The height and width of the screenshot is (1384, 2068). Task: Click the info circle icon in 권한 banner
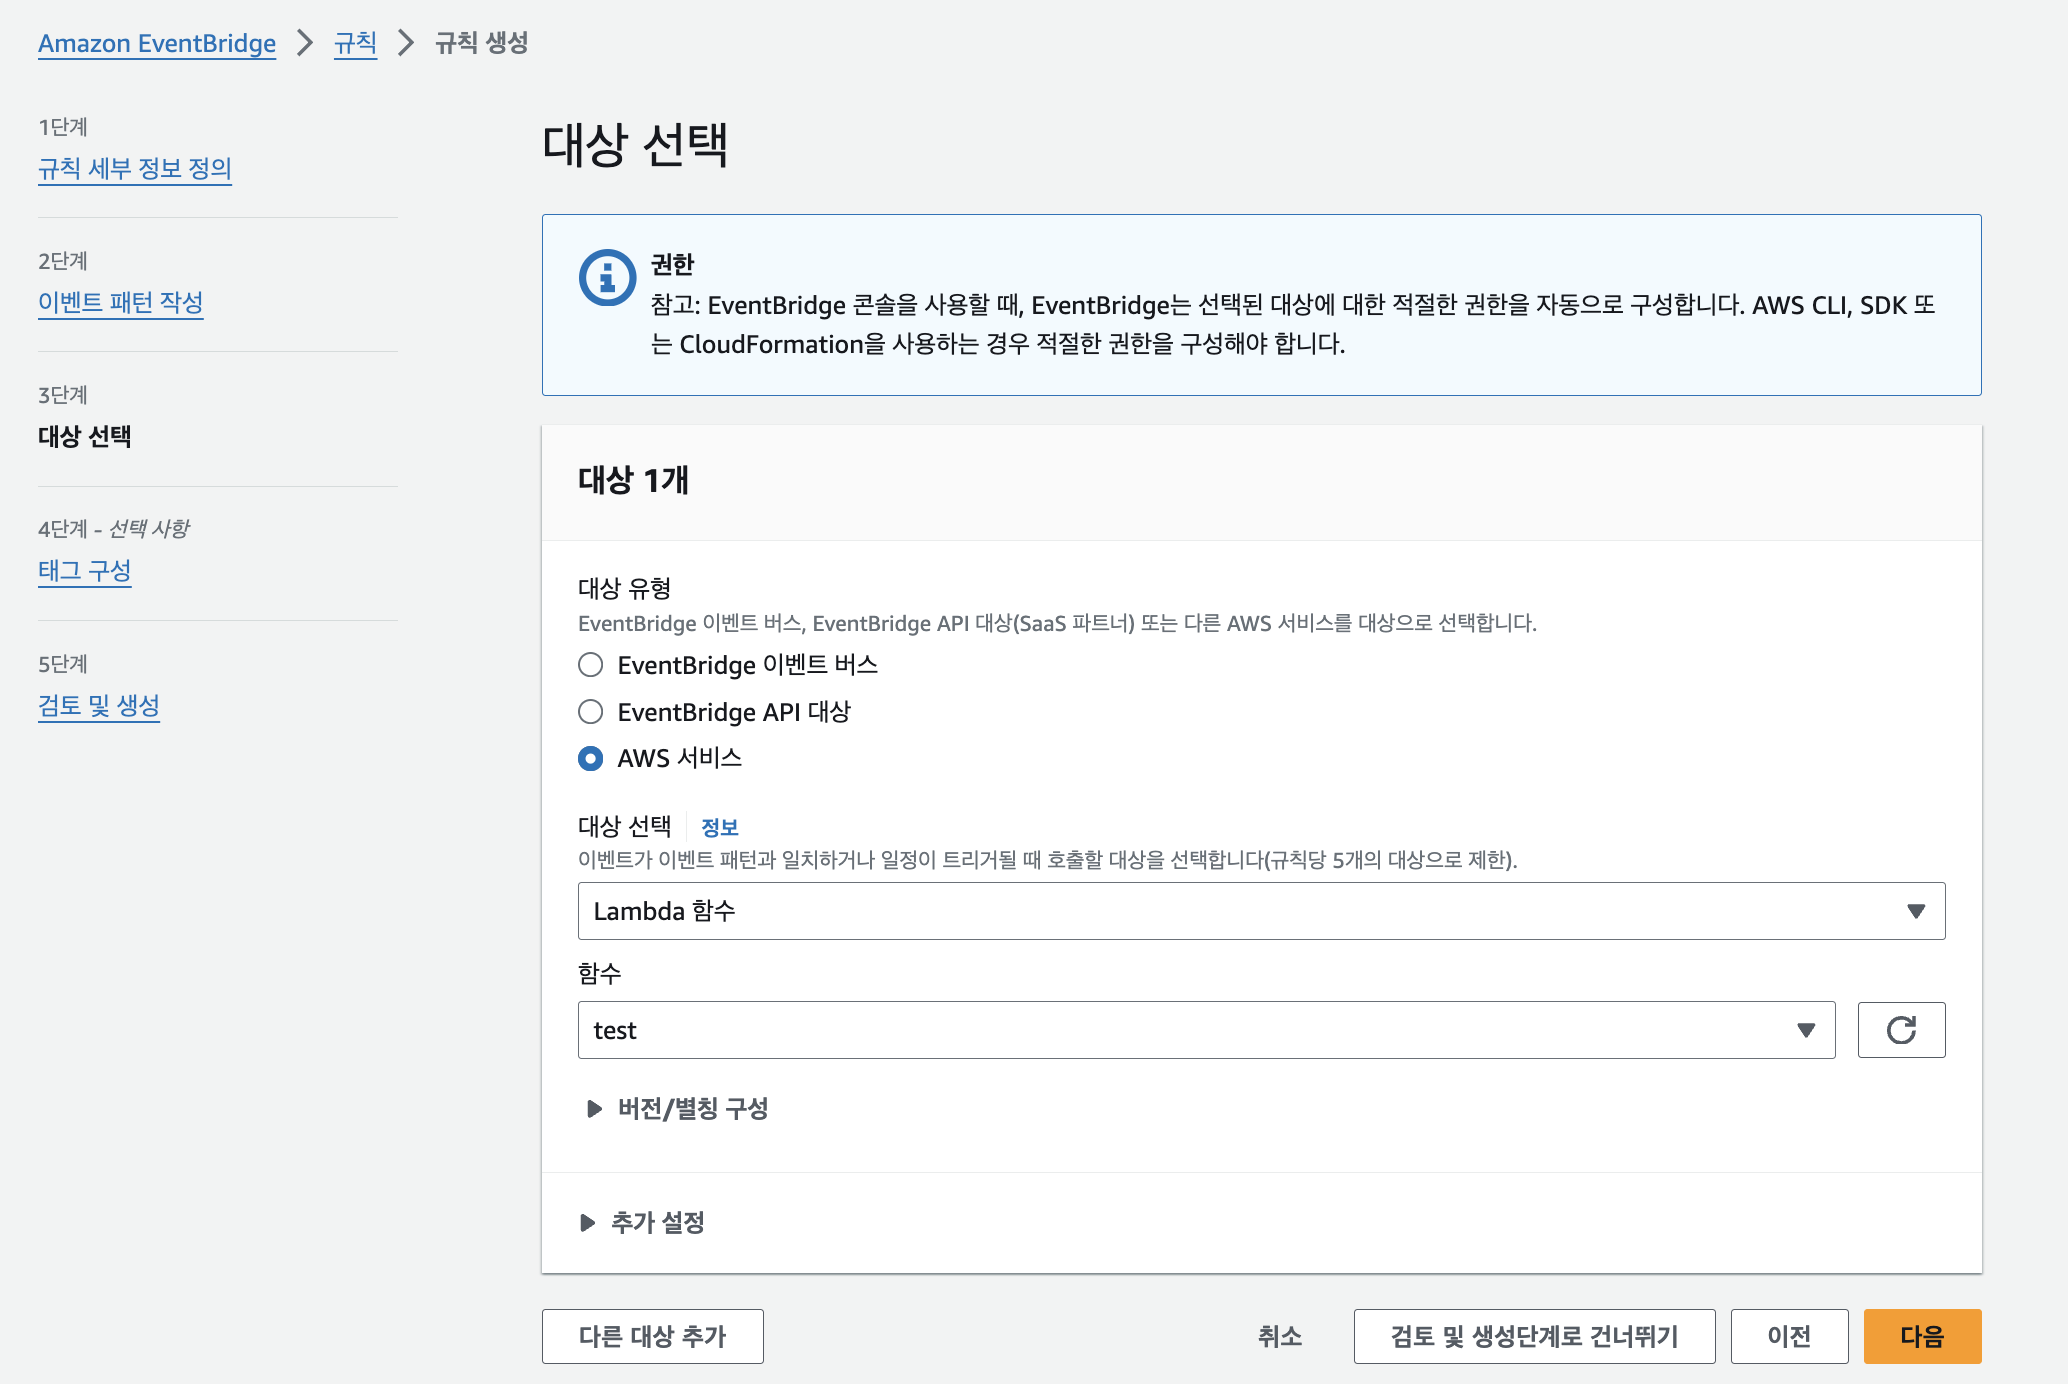pos(607,277)
